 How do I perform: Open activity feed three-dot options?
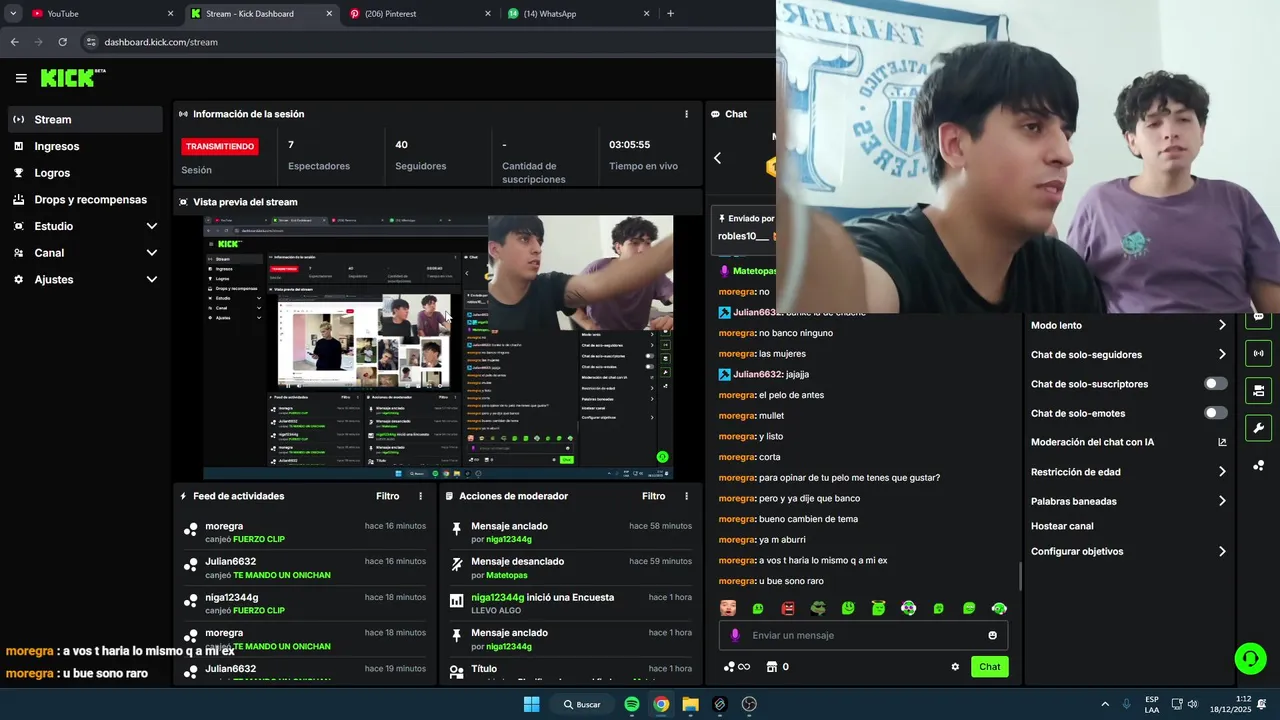pyautogui.click(x=420, y=496)
